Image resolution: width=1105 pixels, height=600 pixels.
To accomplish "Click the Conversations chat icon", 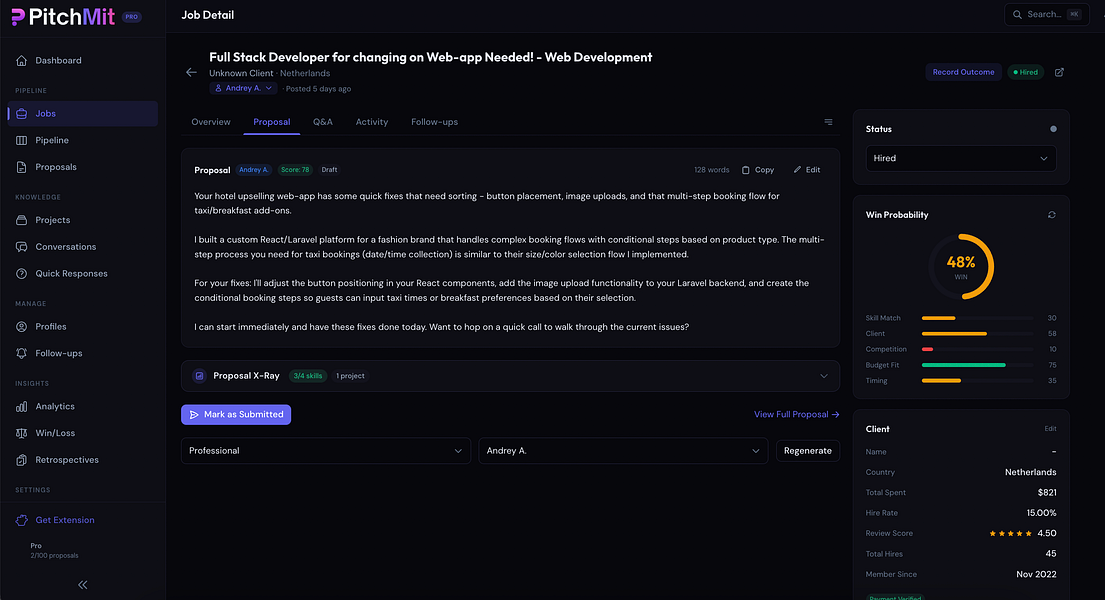I will (x=22, y=247).
